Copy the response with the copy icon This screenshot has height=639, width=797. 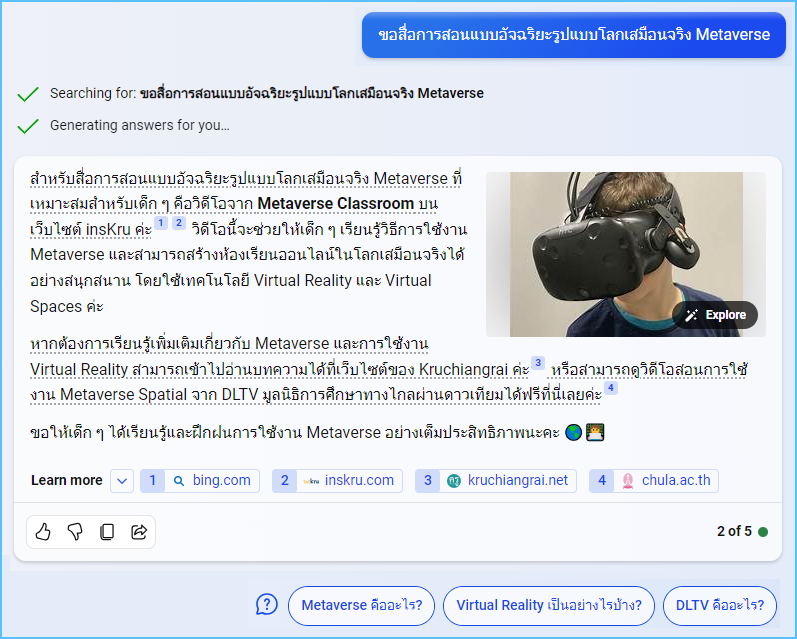point(107,532)
